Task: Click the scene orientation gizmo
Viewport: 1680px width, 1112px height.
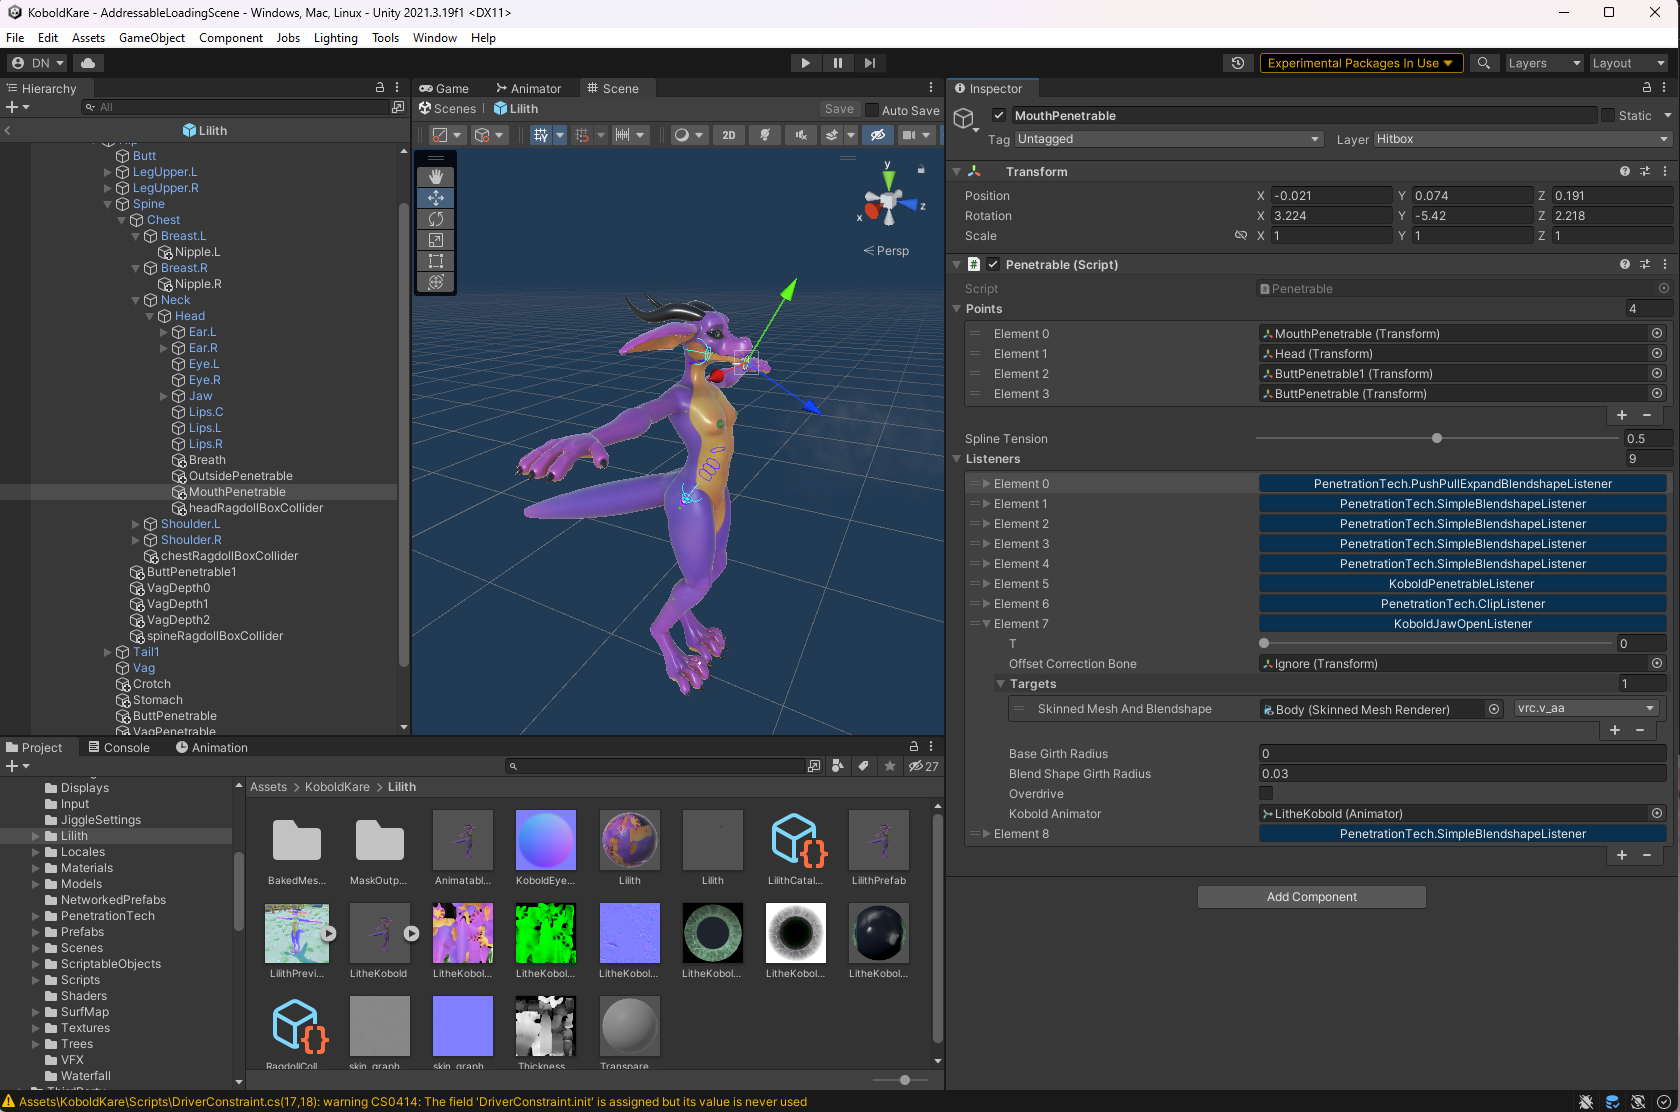Action: tap(887, 204)
